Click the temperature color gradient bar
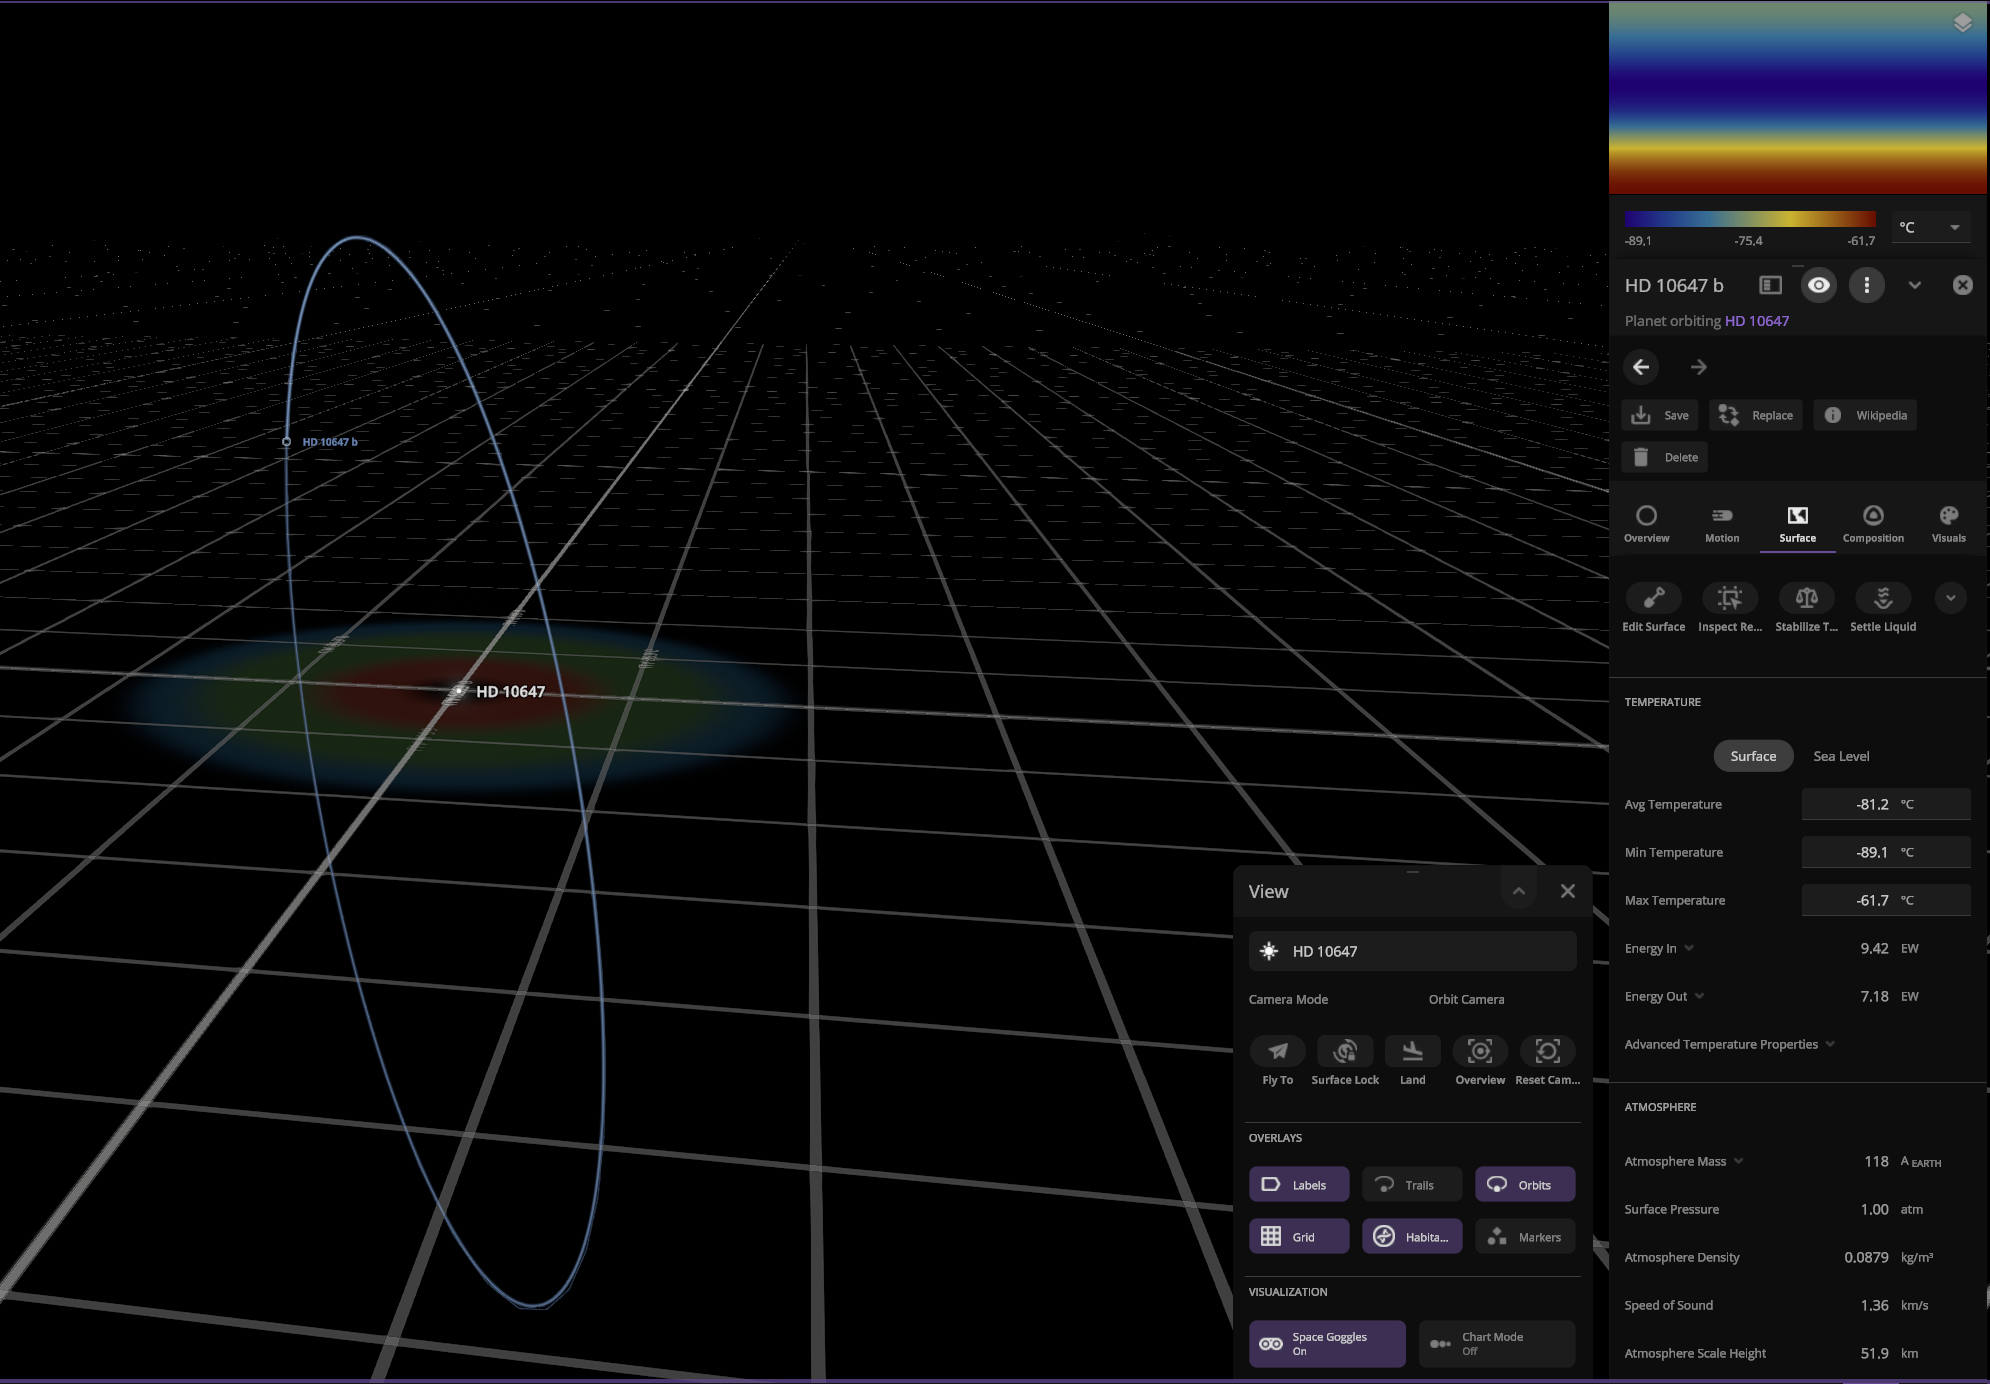 [1750, 220]
